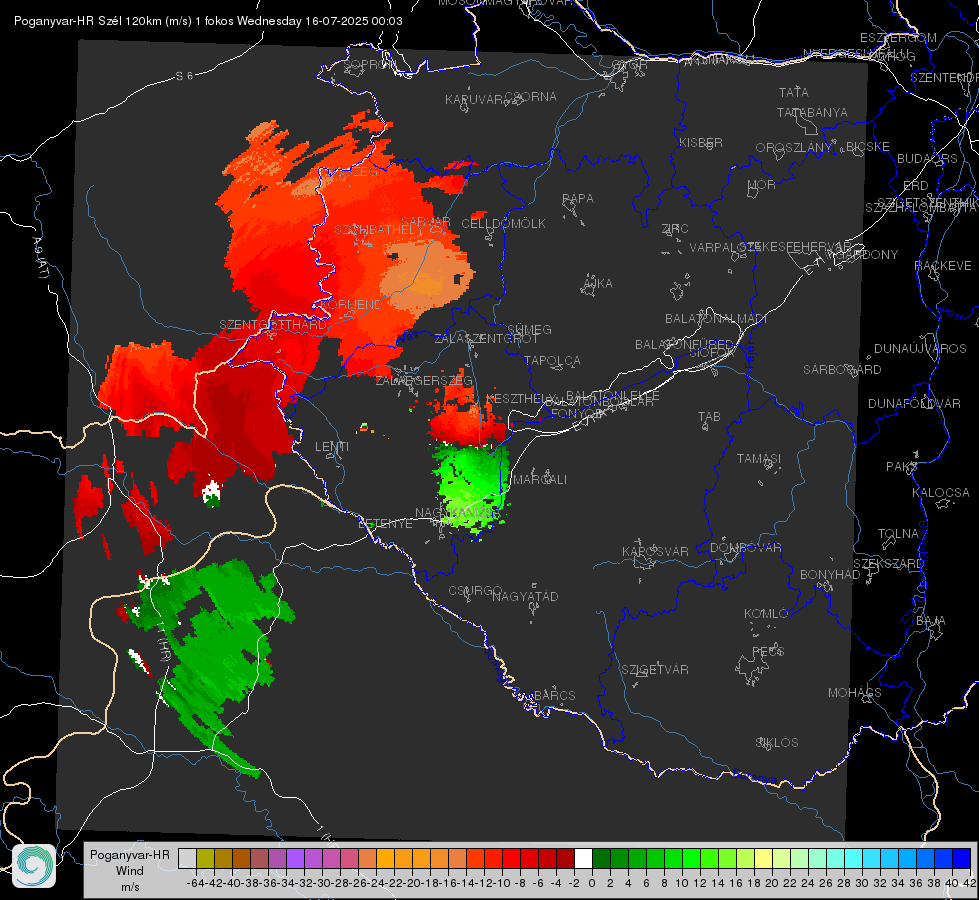Click the TATABANYA label
This screenshot has height=900, width=979.
click(x=812, y=113)
